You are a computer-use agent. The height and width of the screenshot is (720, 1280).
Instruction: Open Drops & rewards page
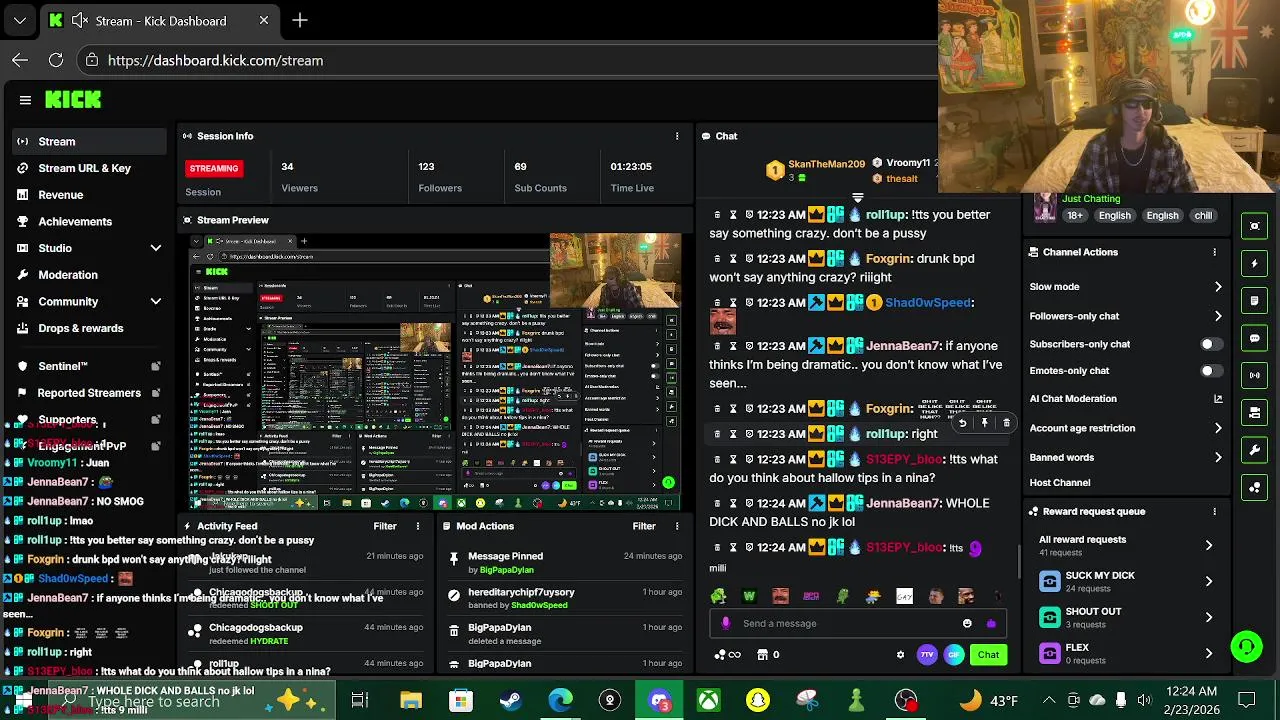[90, 328]
